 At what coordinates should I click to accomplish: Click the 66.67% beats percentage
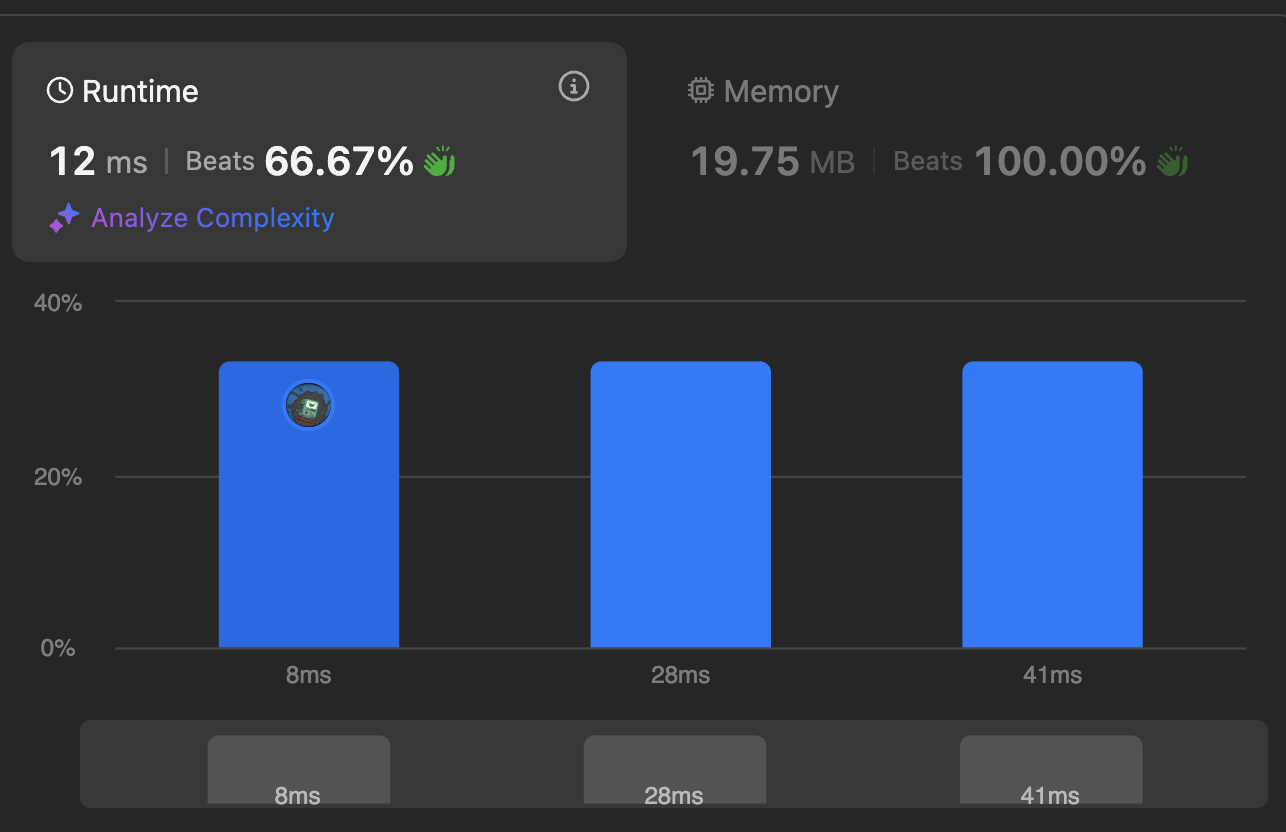[339, 161]
